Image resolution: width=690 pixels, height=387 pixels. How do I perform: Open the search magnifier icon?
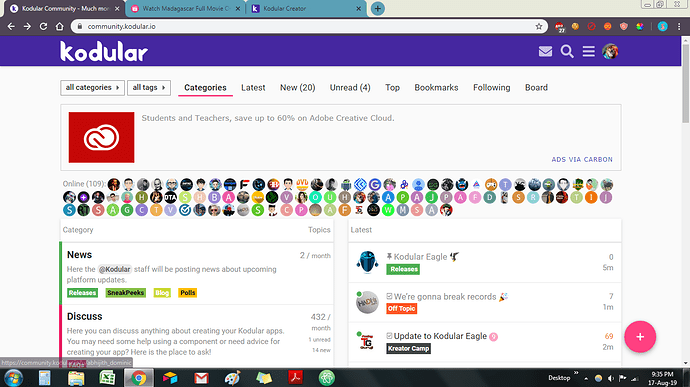coord(567,52)
